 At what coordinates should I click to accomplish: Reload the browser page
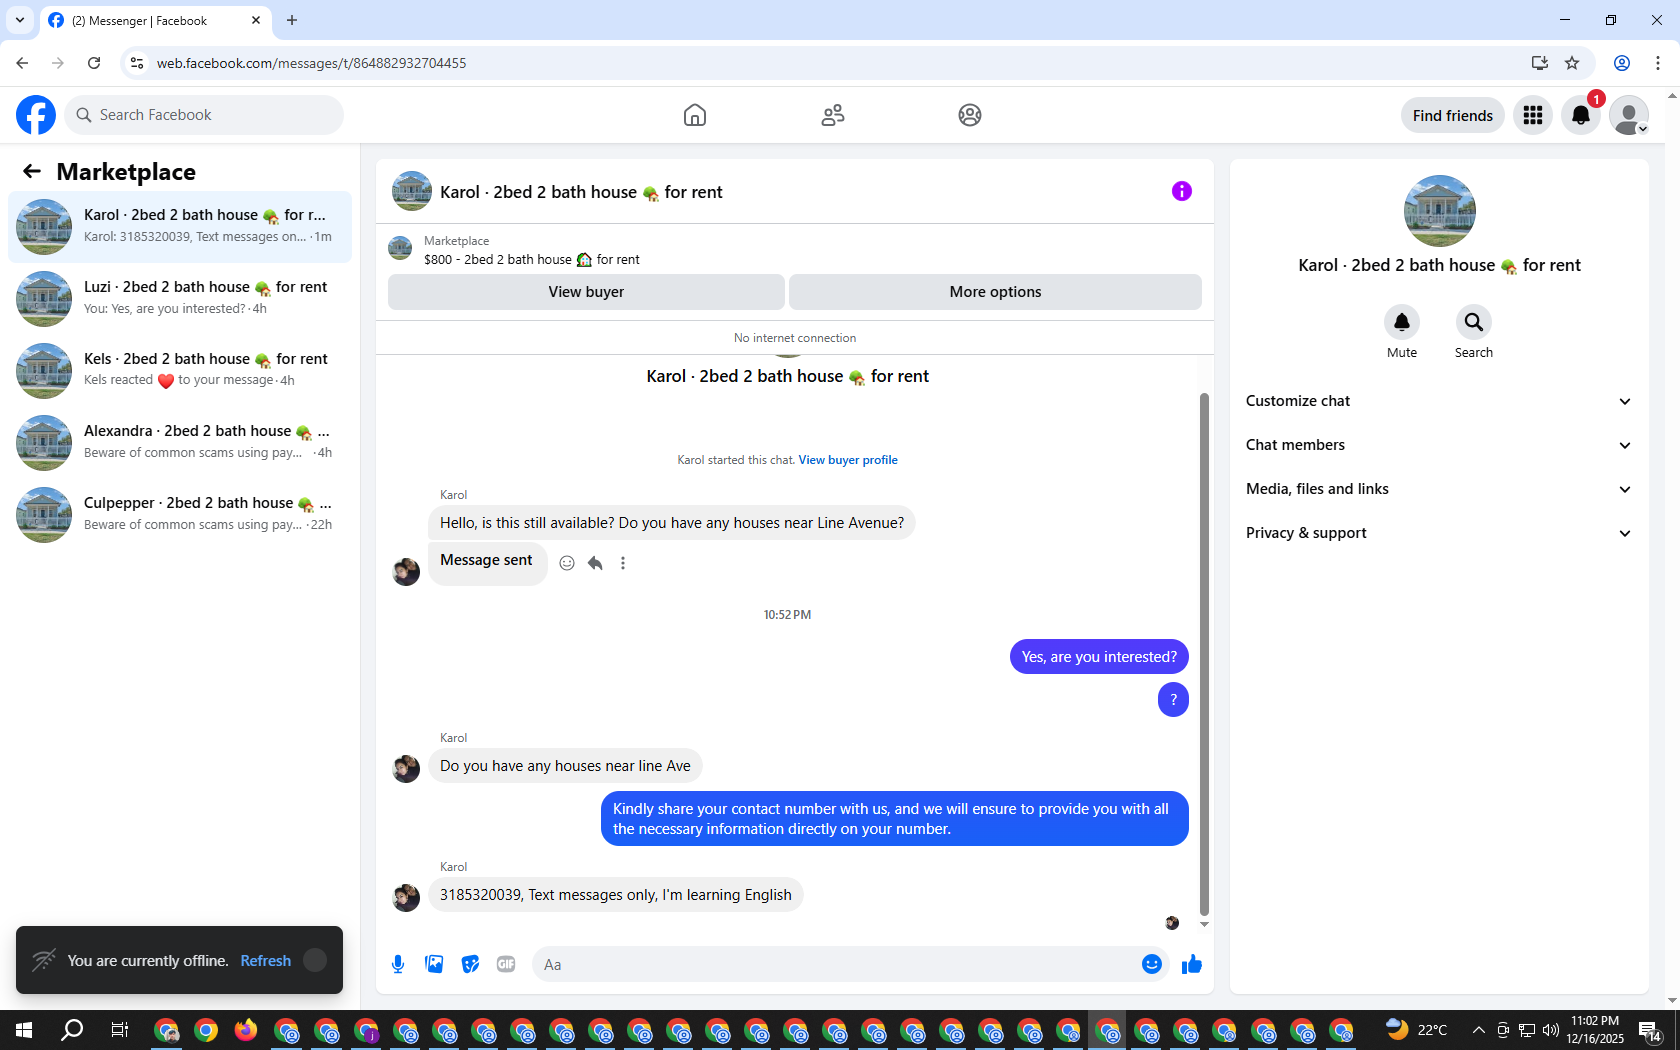point(94,63)
